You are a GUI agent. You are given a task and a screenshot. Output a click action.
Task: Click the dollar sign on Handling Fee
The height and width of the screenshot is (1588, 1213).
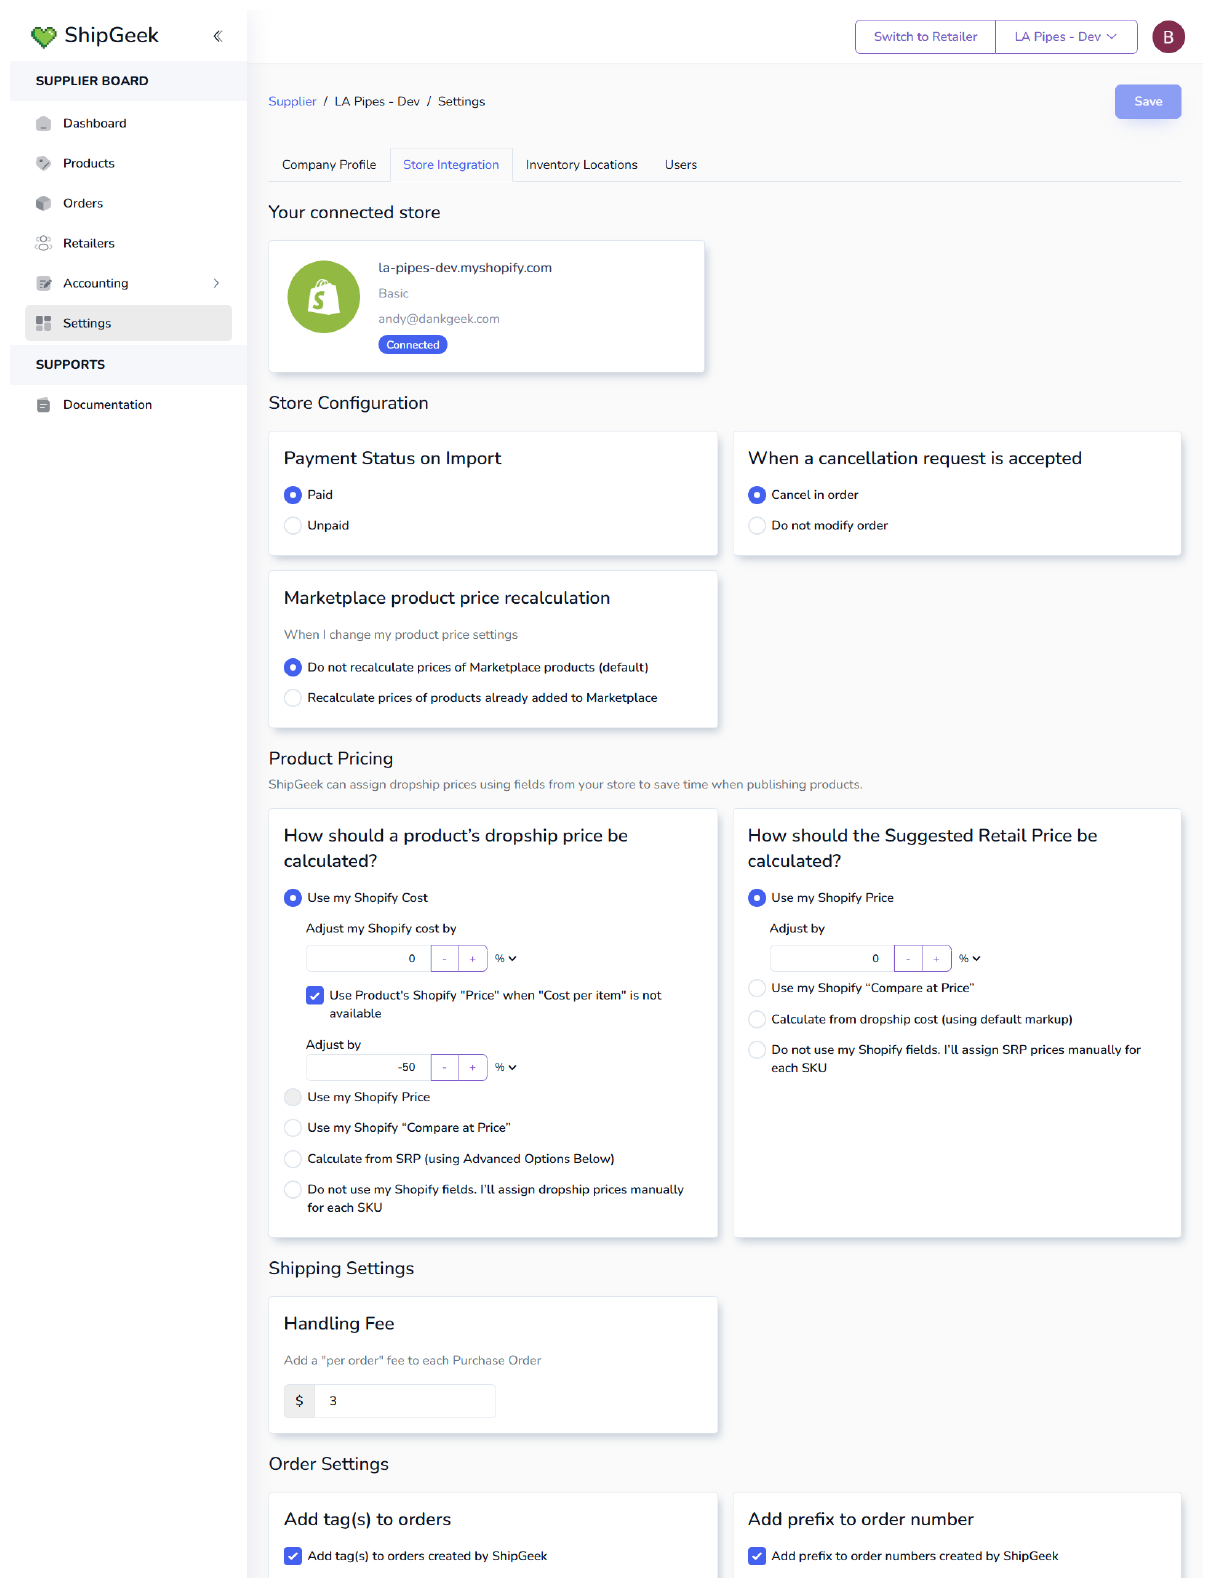(x=299, y=1401)
